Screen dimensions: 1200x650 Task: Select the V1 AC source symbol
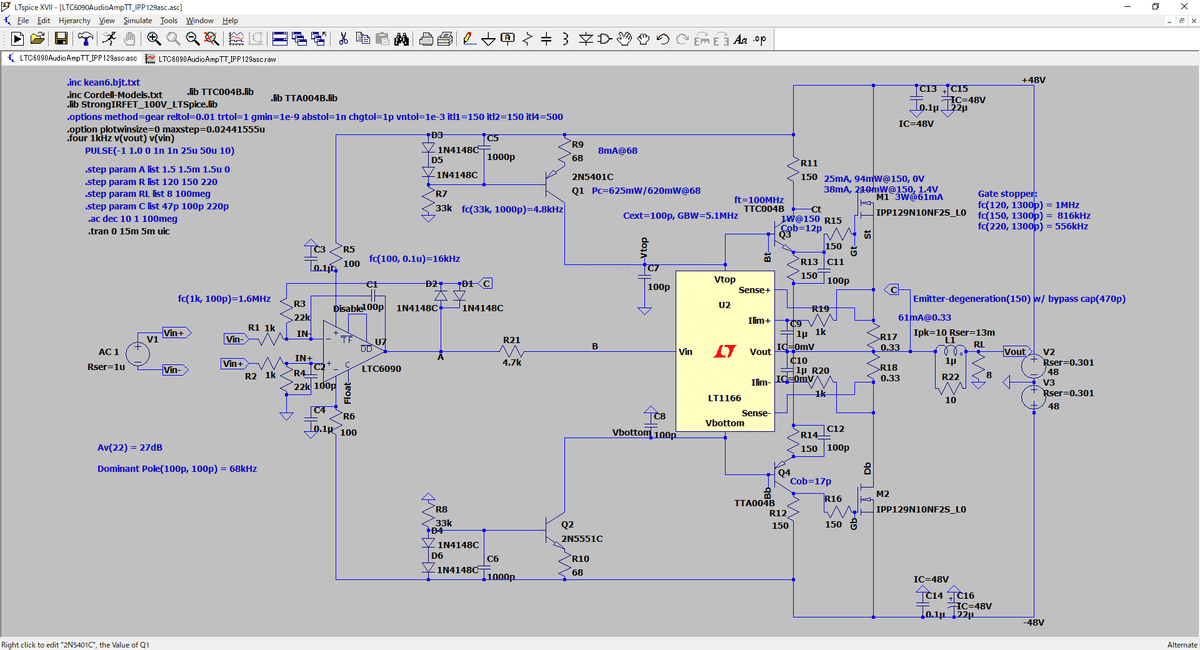point(140,352)
